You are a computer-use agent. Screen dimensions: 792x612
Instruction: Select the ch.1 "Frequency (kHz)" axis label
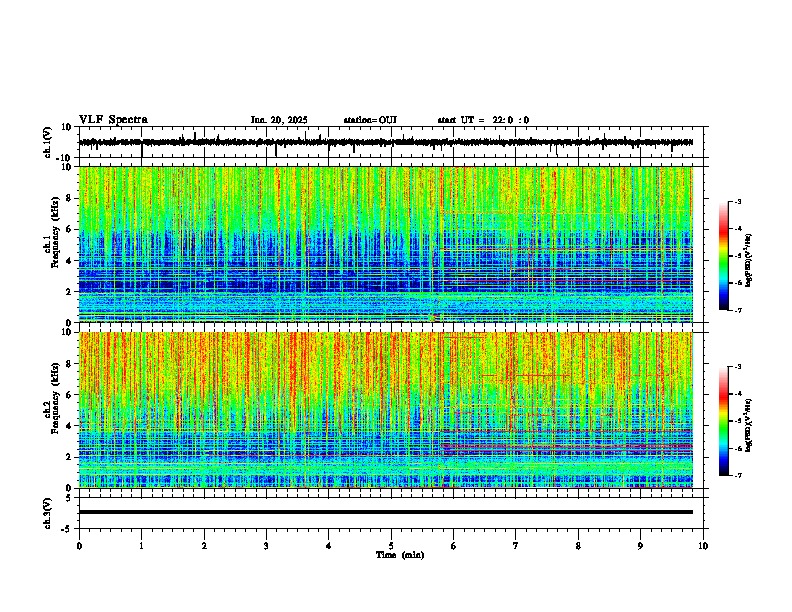[55, 232]
